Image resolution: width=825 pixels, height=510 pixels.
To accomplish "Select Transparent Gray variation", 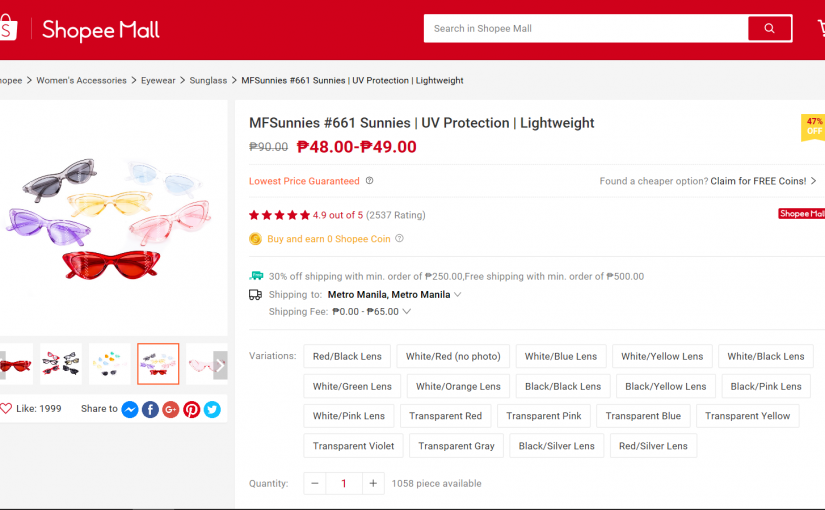I will (x=456, y=446).
